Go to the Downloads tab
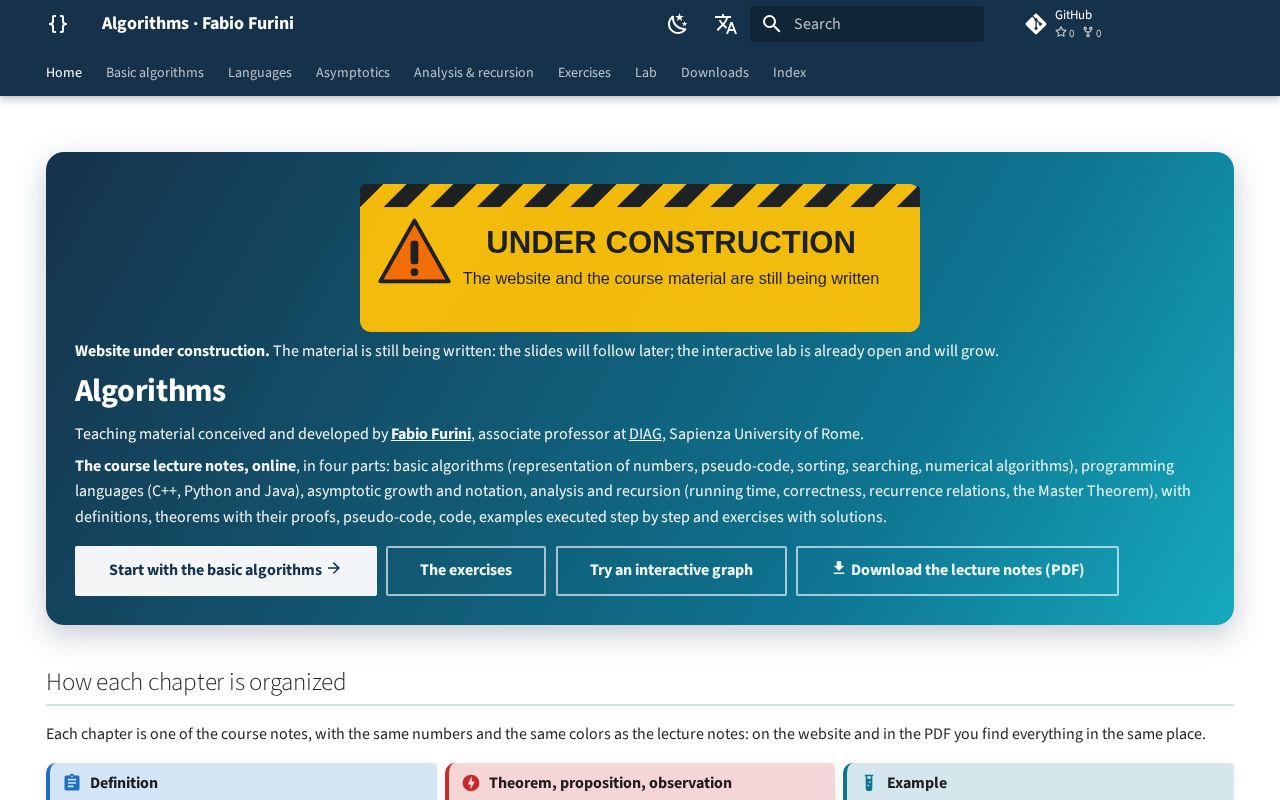This screenshot has width=1280, height=800. pyautogui.click(x=715, y=72)
